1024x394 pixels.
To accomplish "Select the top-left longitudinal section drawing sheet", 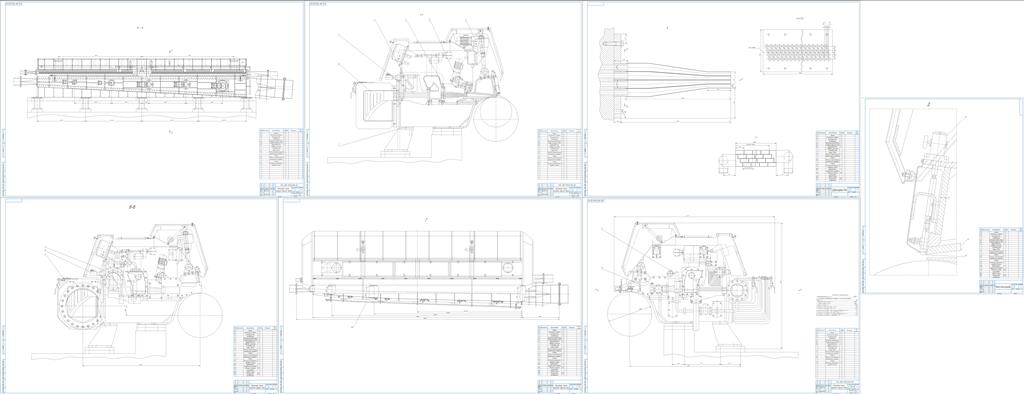I will pos(155,99).
